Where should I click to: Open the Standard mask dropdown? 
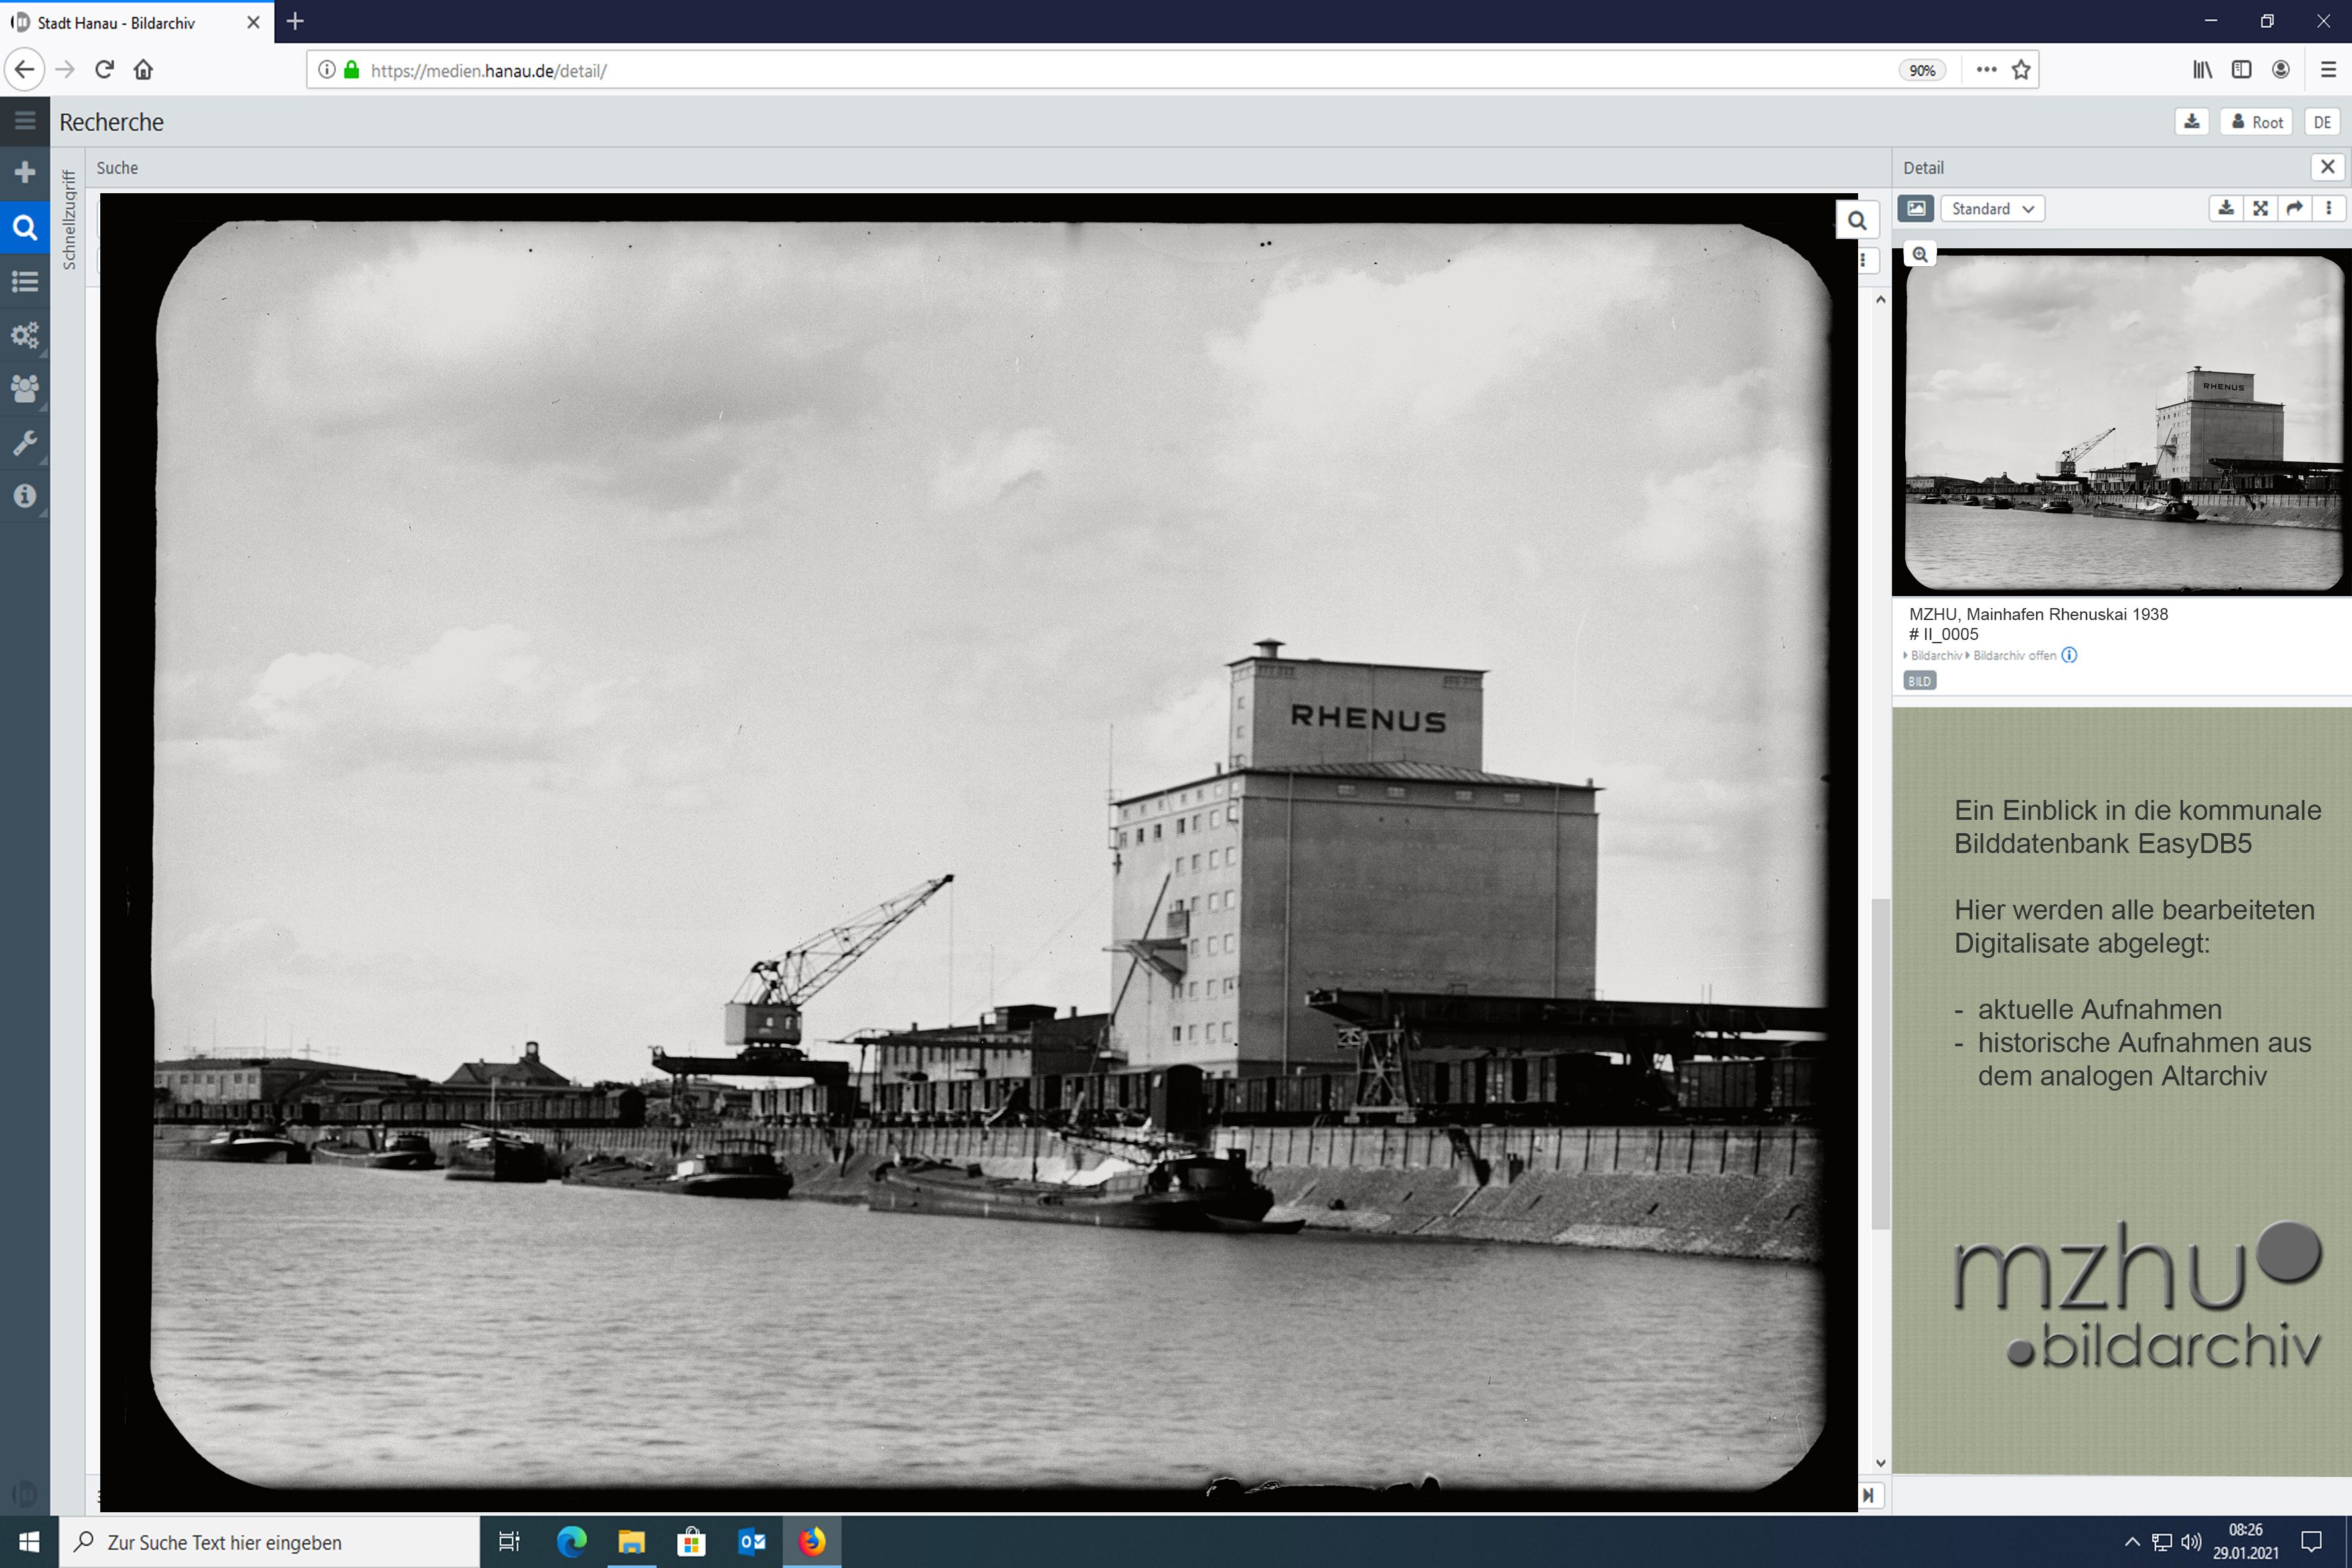[1991, 208]
